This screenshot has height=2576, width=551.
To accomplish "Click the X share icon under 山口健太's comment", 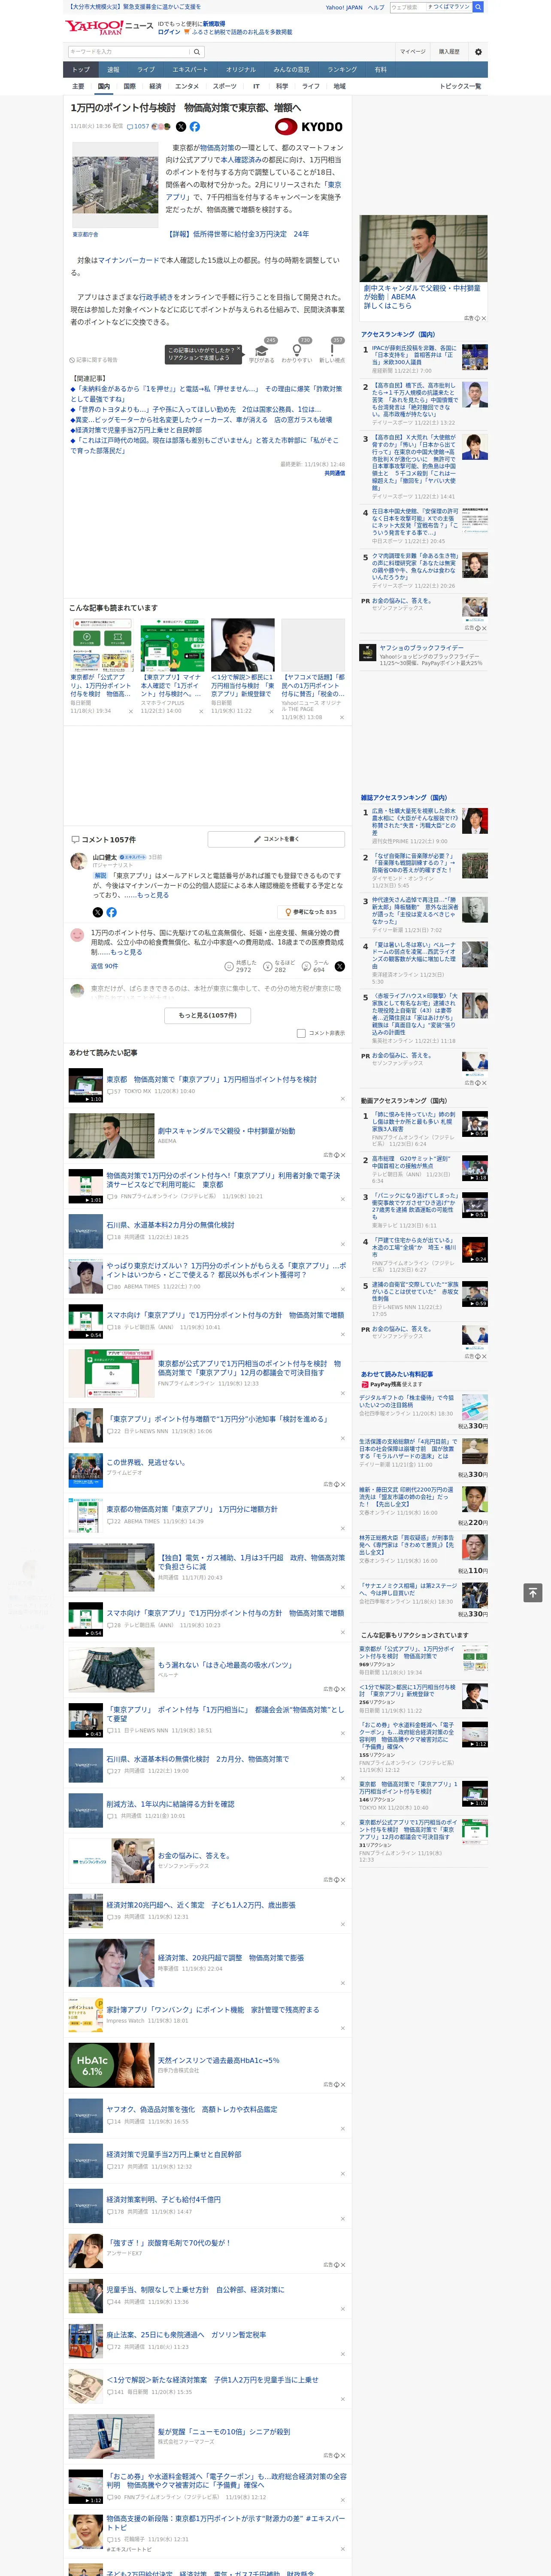I will [97, 912].
